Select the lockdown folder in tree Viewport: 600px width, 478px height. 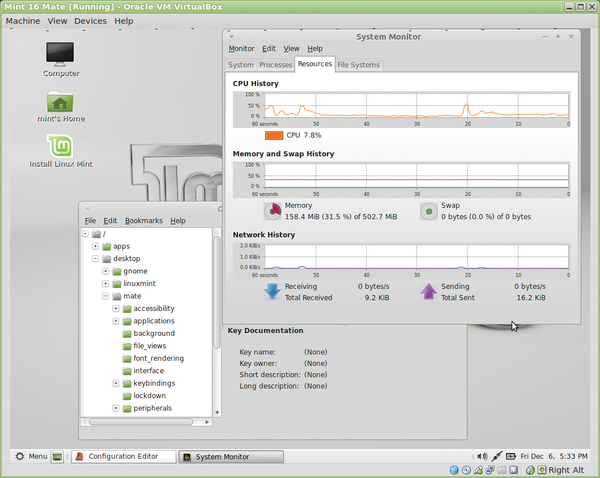point(144,396)
